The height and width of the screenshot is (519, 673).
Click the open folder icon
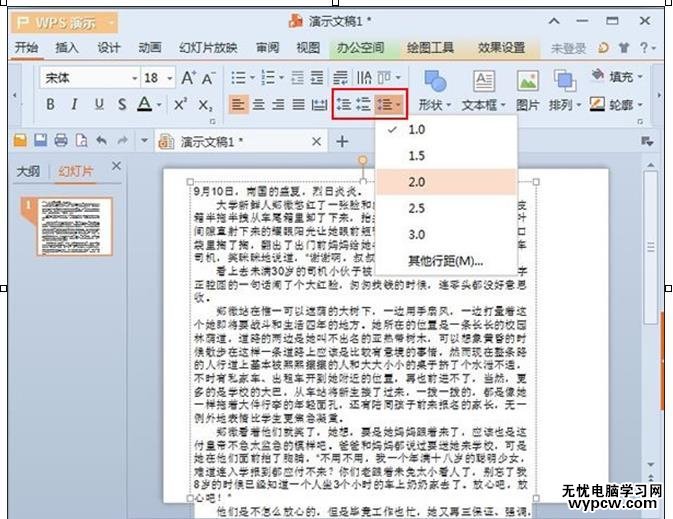20,141
